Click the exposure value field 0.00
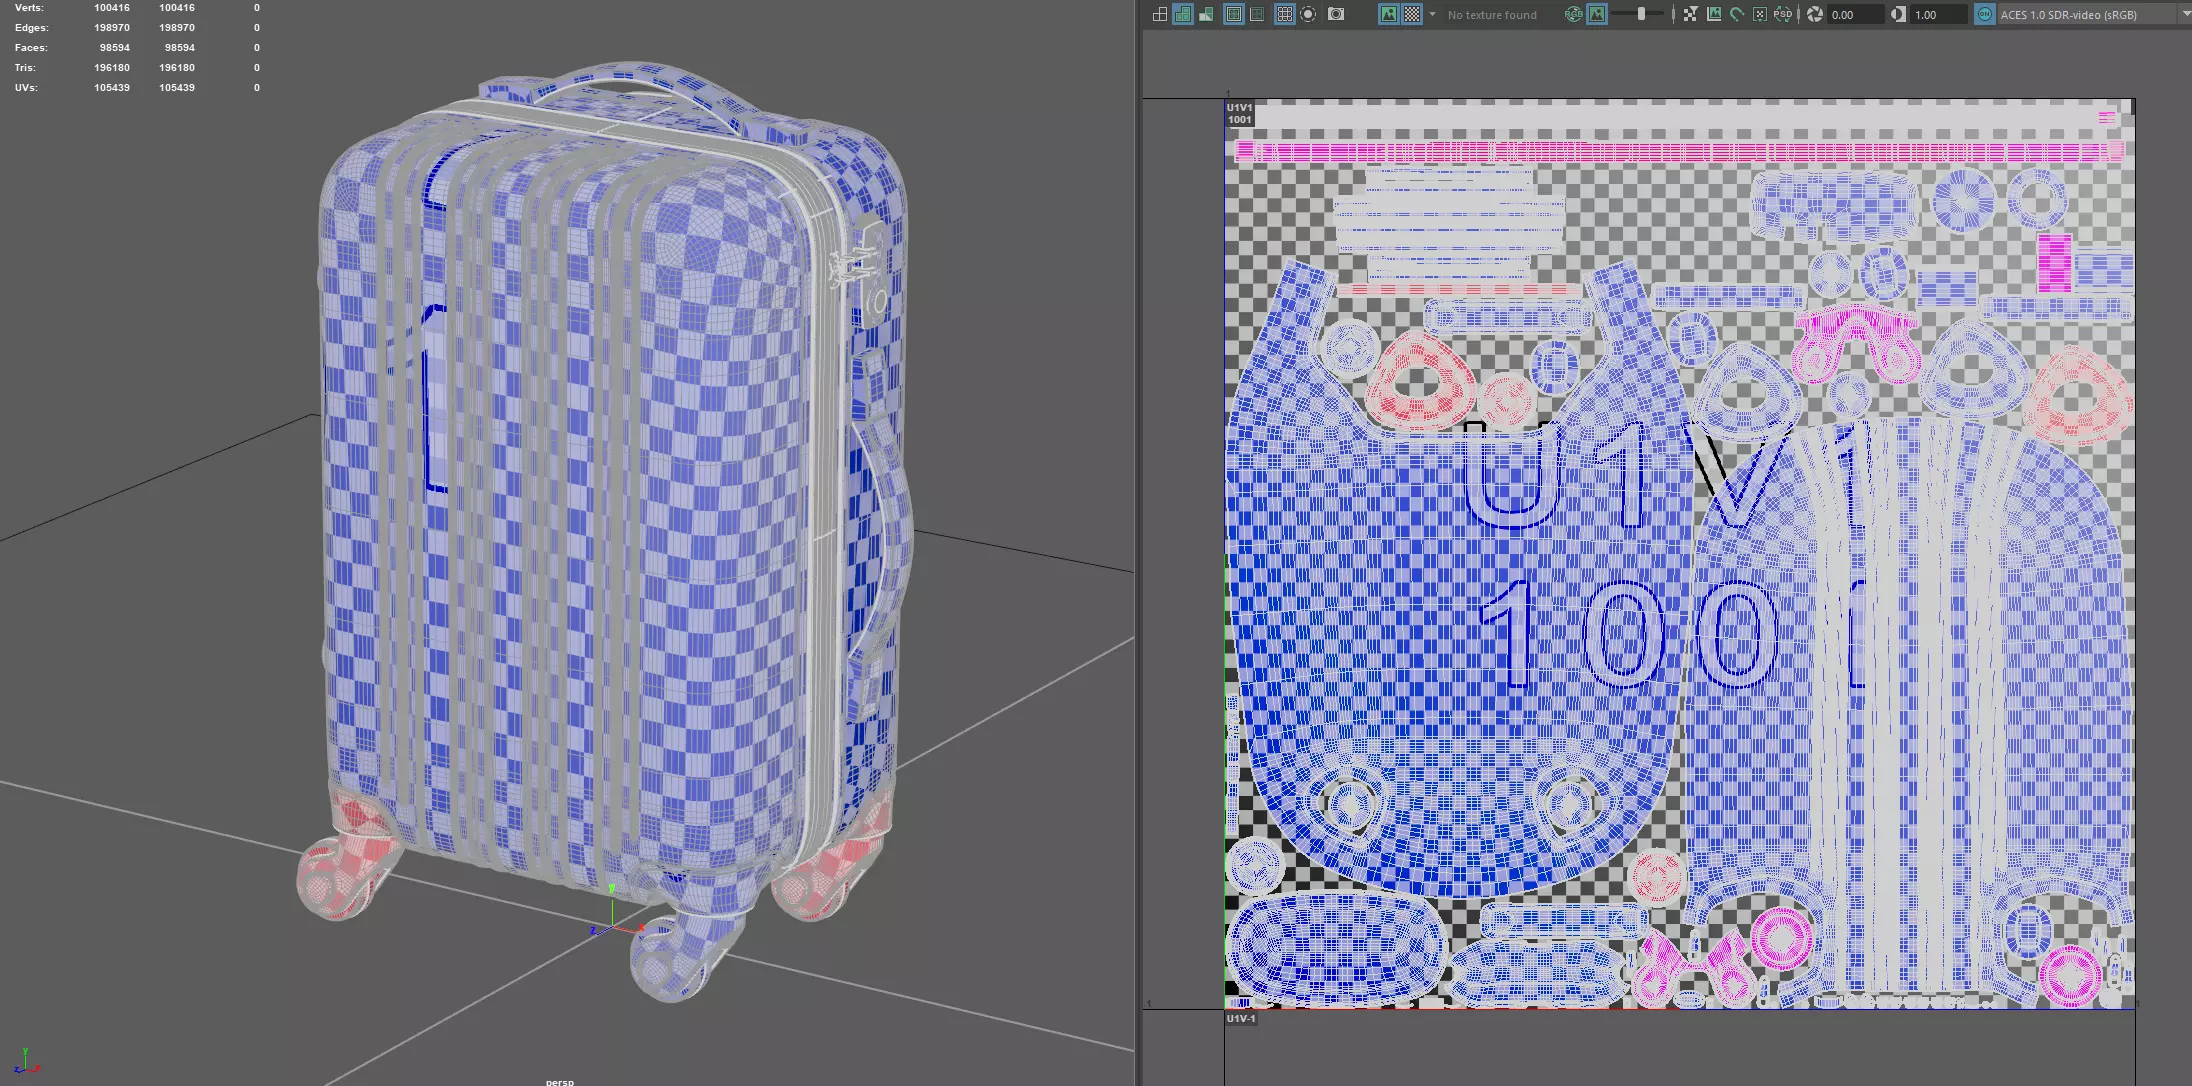 [x=1856, y=15]
